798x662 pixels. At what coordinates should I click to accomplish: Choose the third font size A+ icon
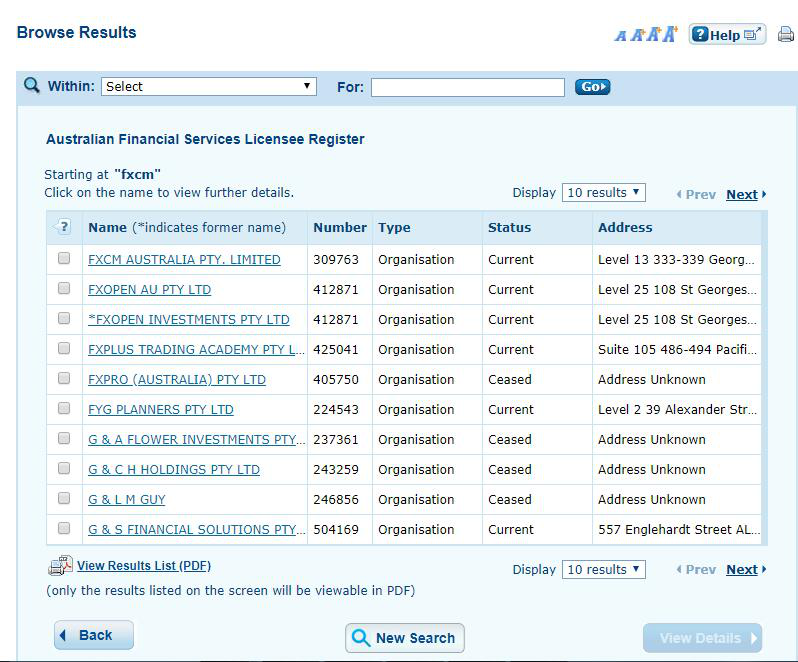tap(653, 35)
